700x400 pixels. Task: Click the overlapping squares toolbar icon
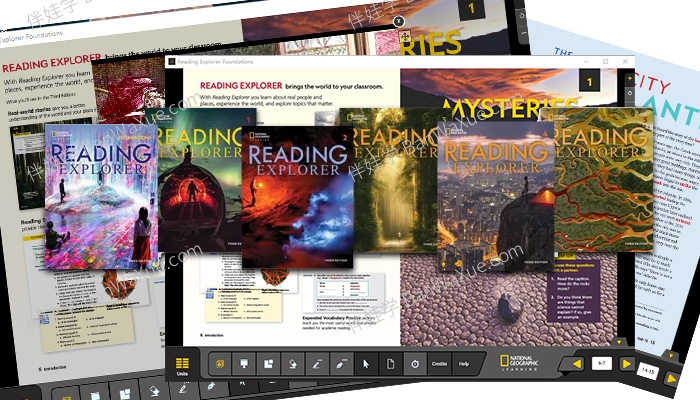pos(268,364)
